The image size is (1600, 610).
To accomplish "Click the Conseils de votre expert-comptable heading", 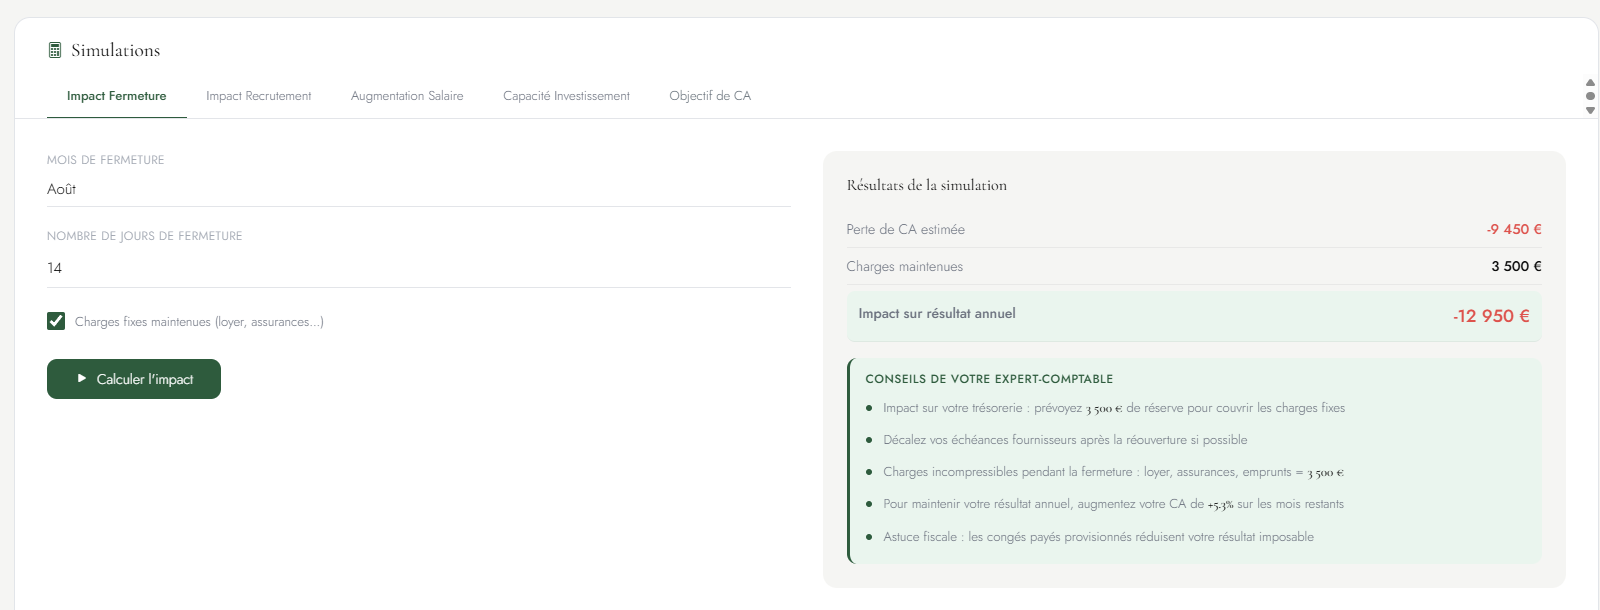I will [x=988, y=379].
